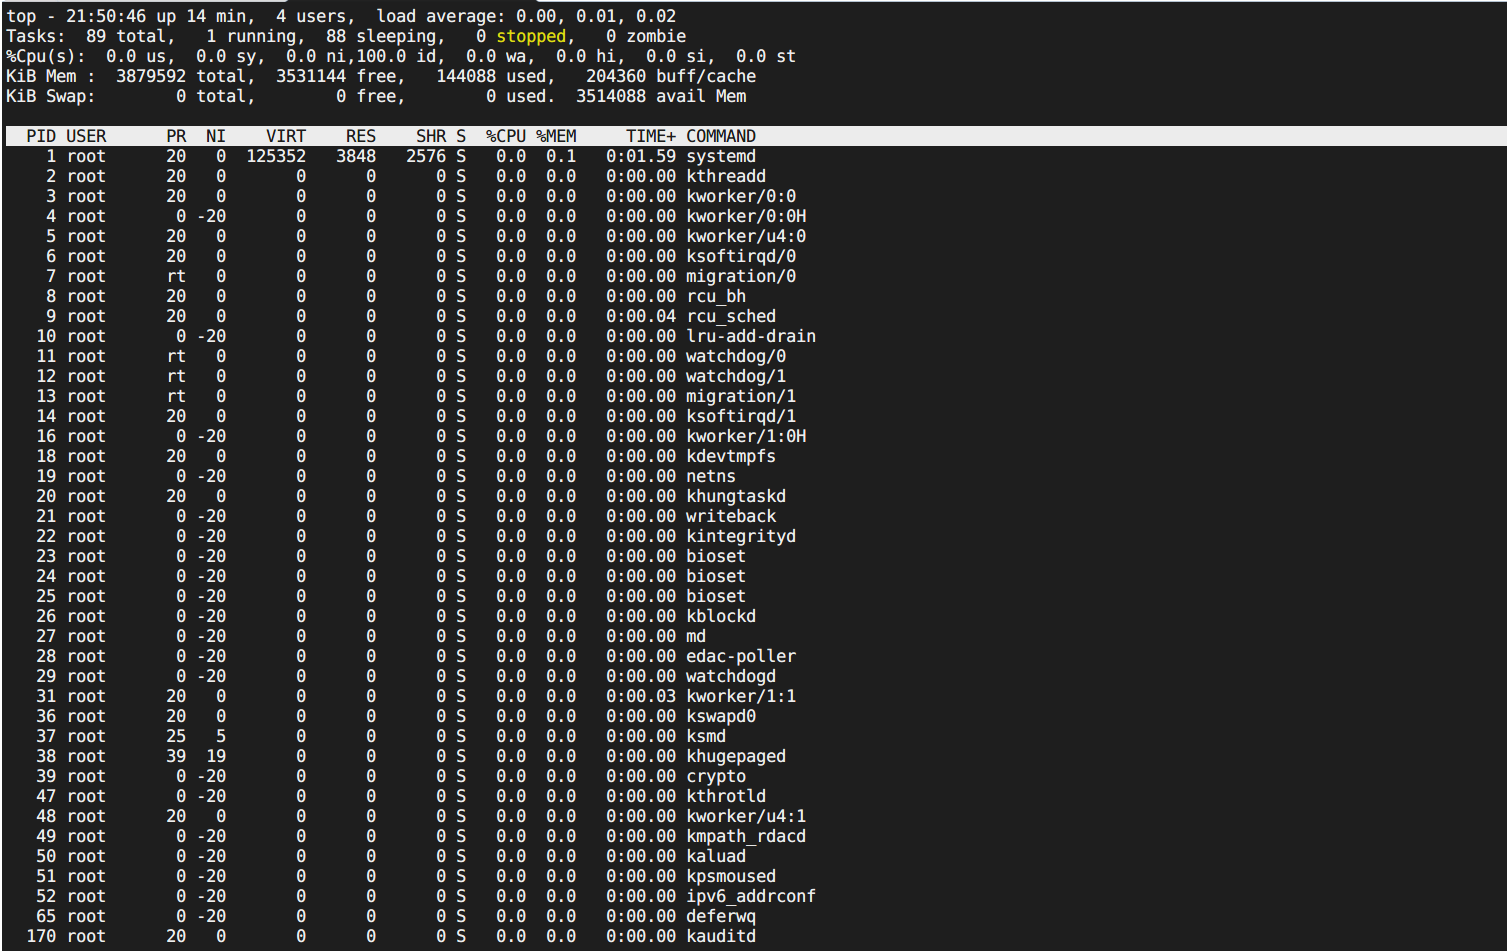Image resolution: width=1507 pixels, height=951 pixels.
Task: Click the "PID" column header
Action: [41, 136]
